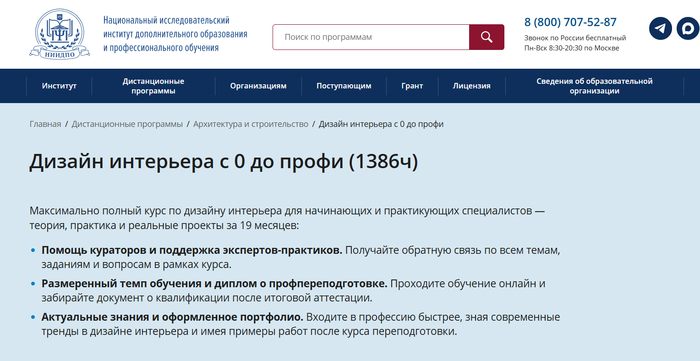This screenshot has height=361, width=700.
Task: Click bold text Размеренный темп обучения и диплом
Action: [215, 284]
